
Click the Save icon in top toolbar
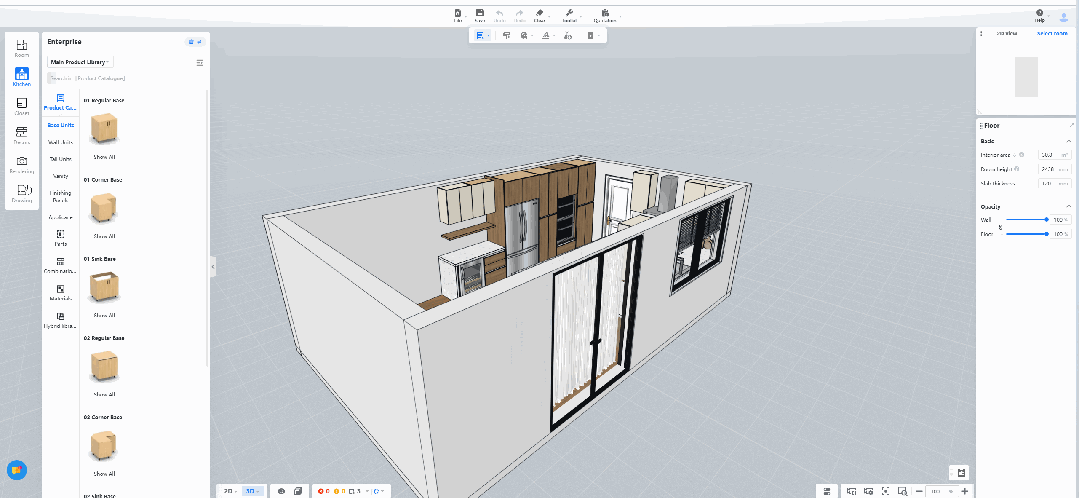click(x=480, y=15)
